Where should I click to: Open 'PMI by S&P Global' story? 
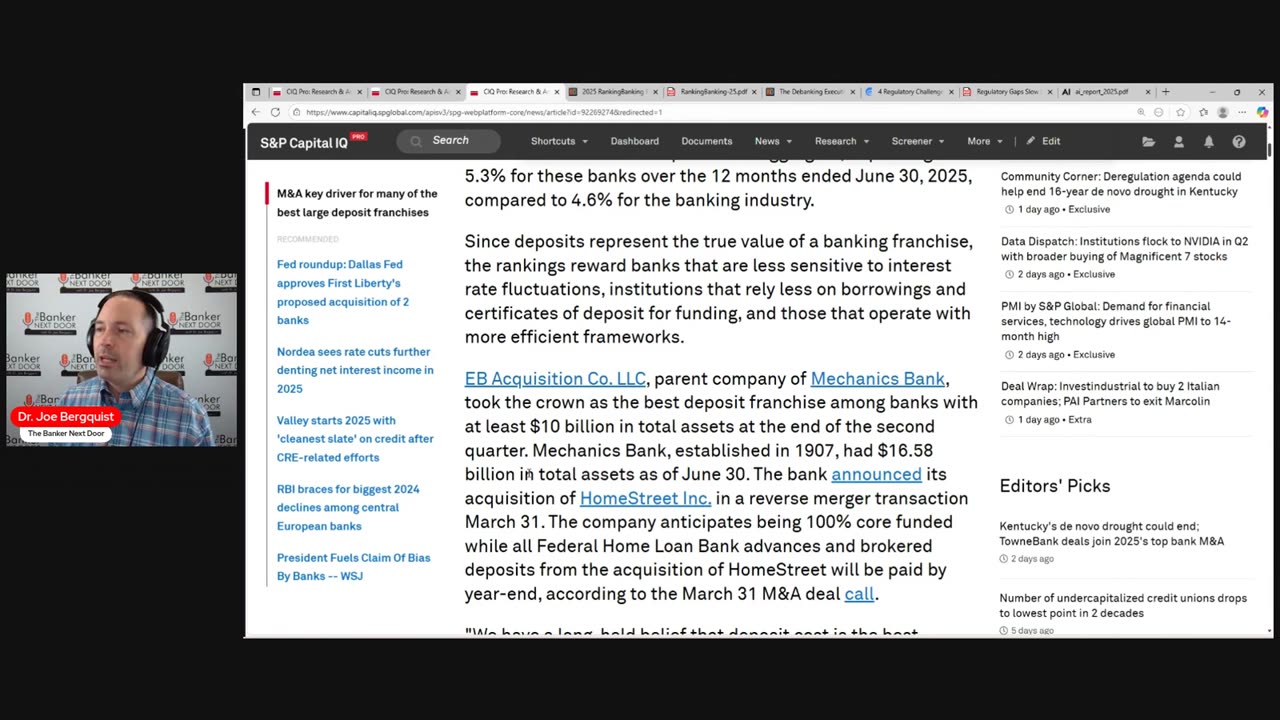[x=1116, y=321]
